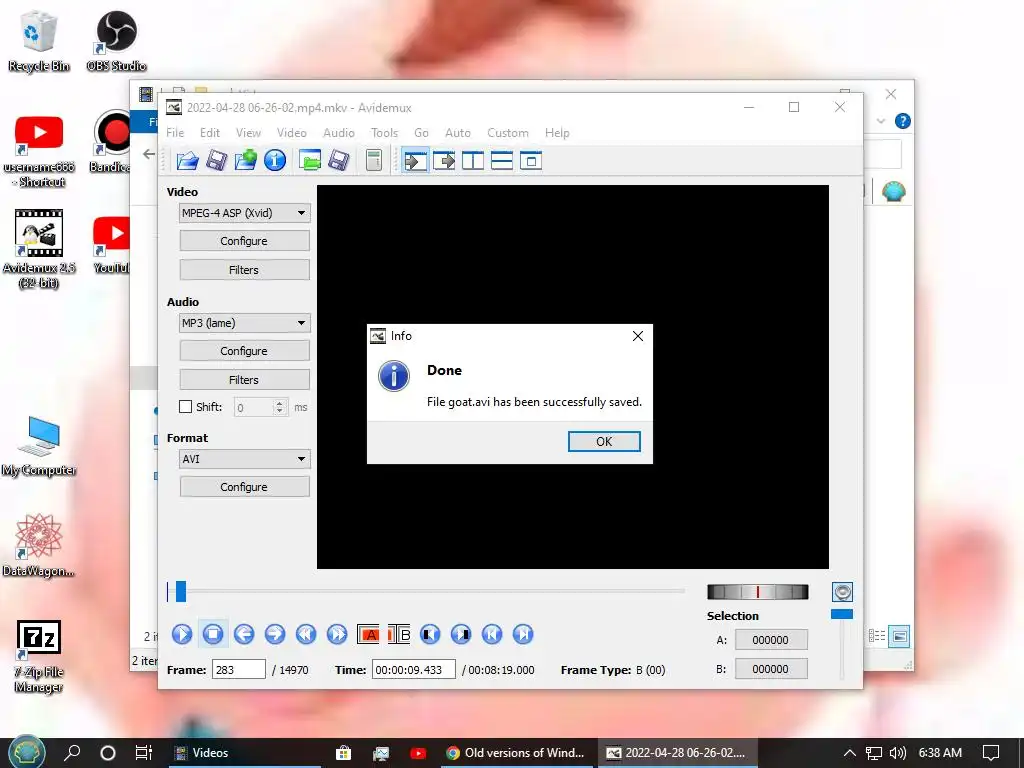
Task: Click Configure under Audio section
Action: coord(244,351)
